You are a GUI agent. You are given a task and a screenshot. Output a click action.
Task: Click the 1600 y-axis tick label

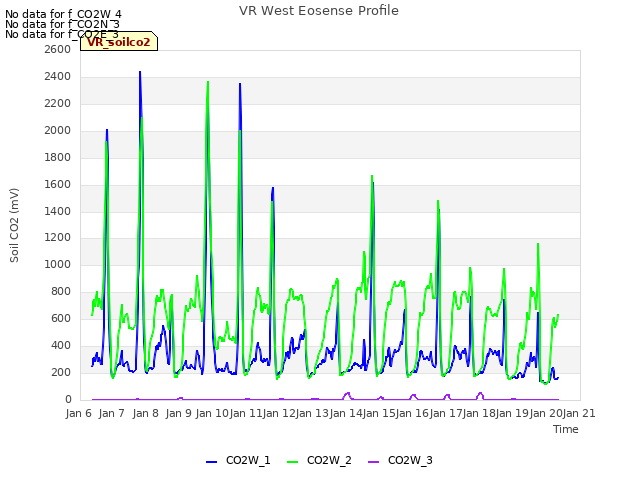pyautogui.click(x=58, y=184)
